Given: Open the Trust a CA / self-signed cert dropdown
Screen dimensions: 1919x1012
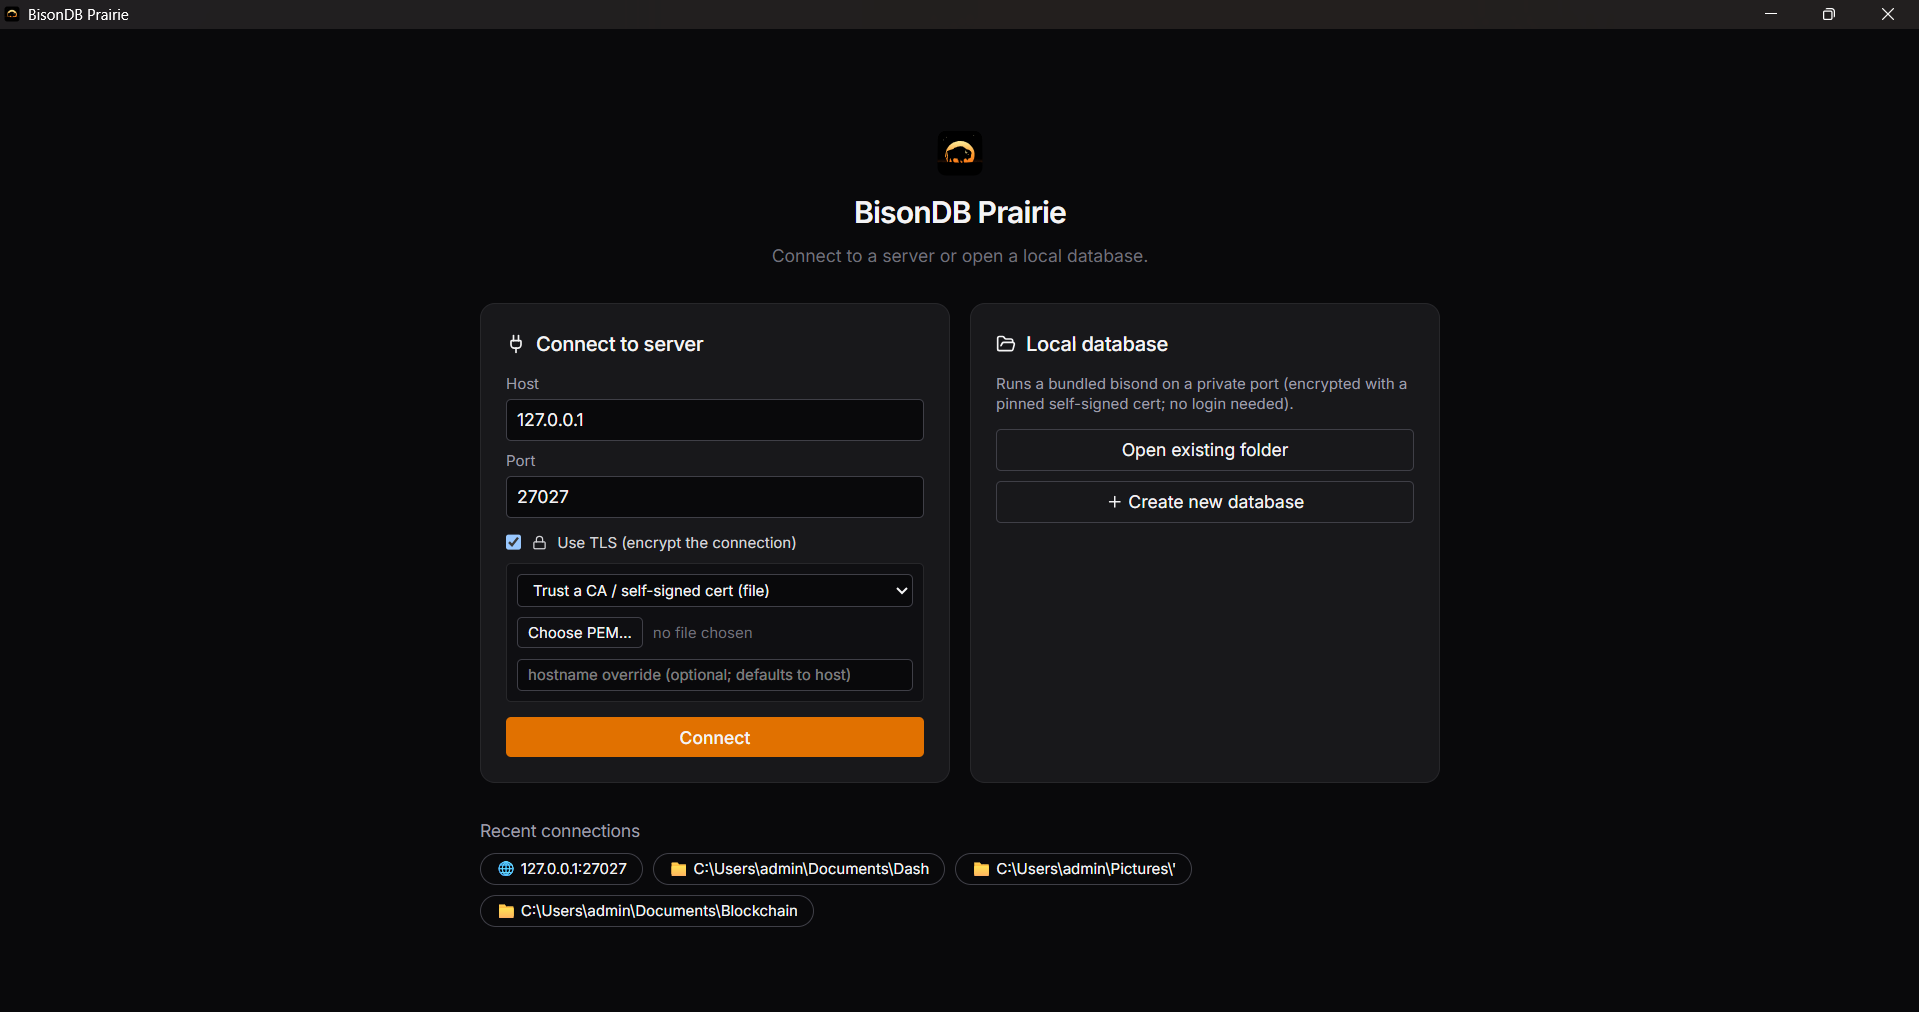Looking at the screenshot, I should (x=715, y=591).
